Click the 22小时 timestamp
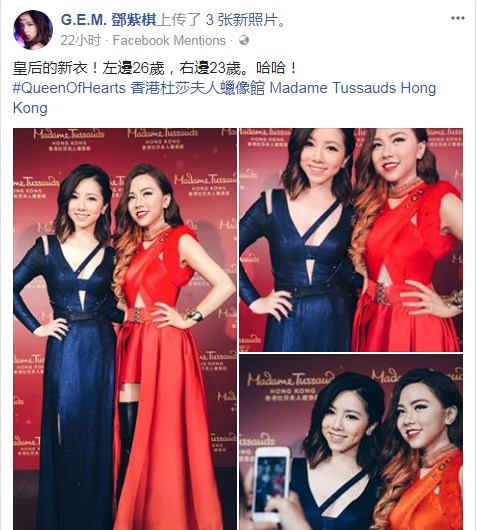Screen dimensions: 477x530 tap(81, 40)
